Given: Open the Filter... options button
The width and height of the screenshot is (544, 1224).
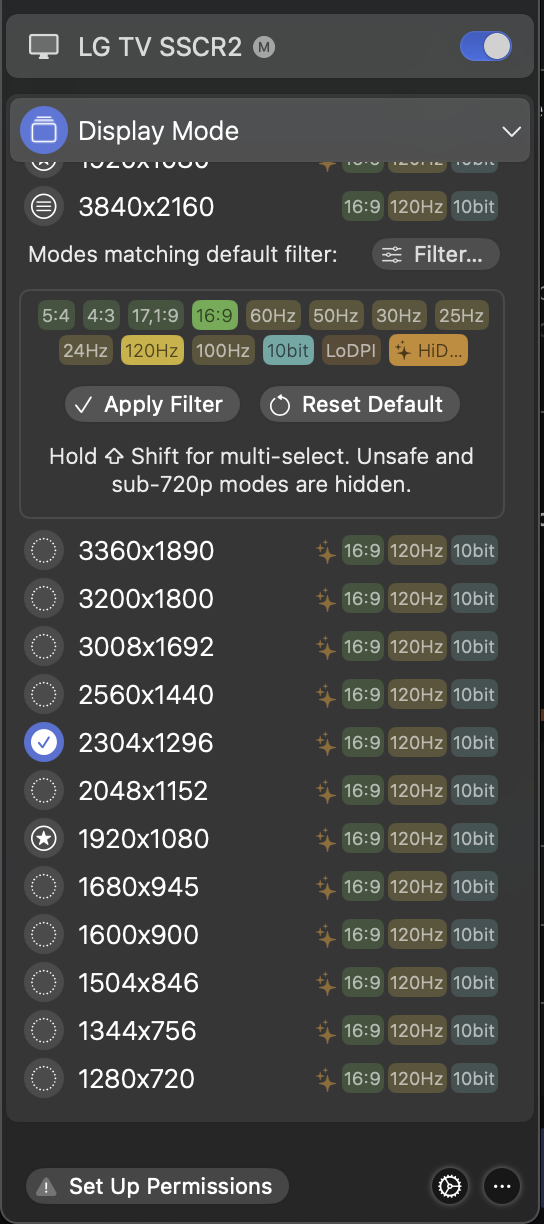Looking at the screenshot, I should coord(436,255).
